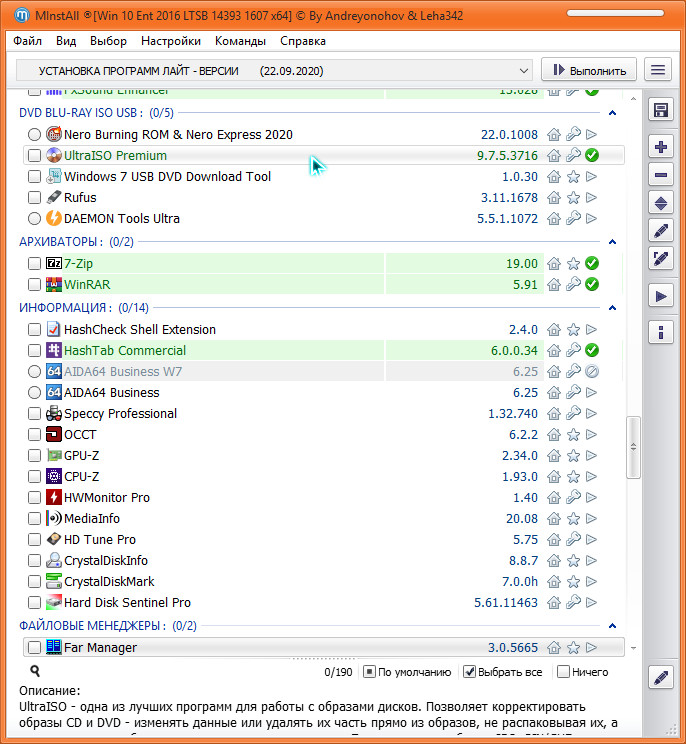Viewport: 686px width, 744px height.
Task: Click the minus icon in the right sidebar
Action: (660, 175)
